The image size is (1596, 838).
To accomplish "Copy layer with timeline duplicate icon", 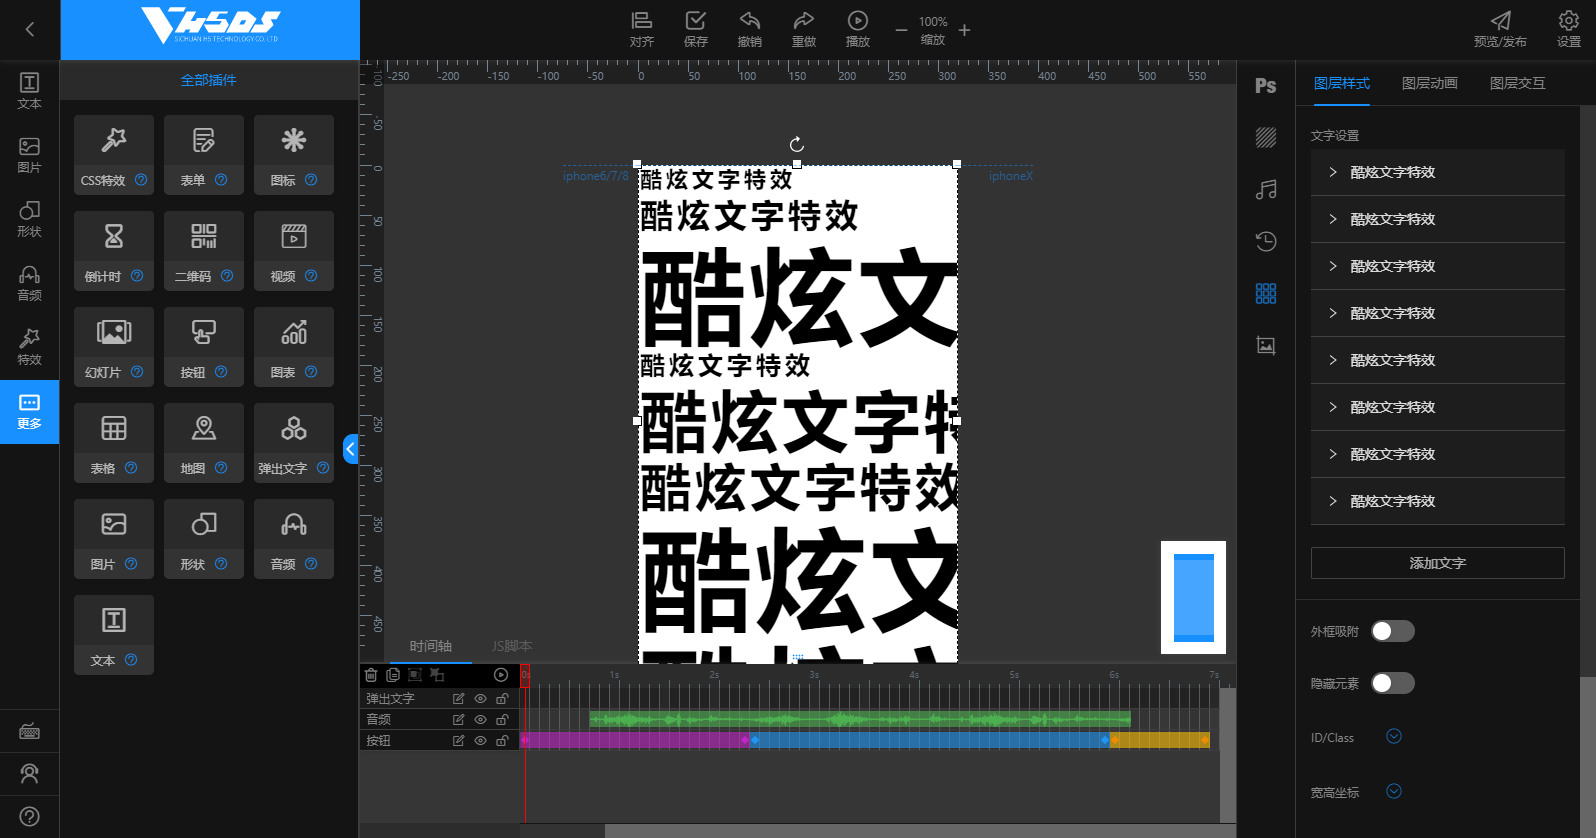I will coord(393,675).
